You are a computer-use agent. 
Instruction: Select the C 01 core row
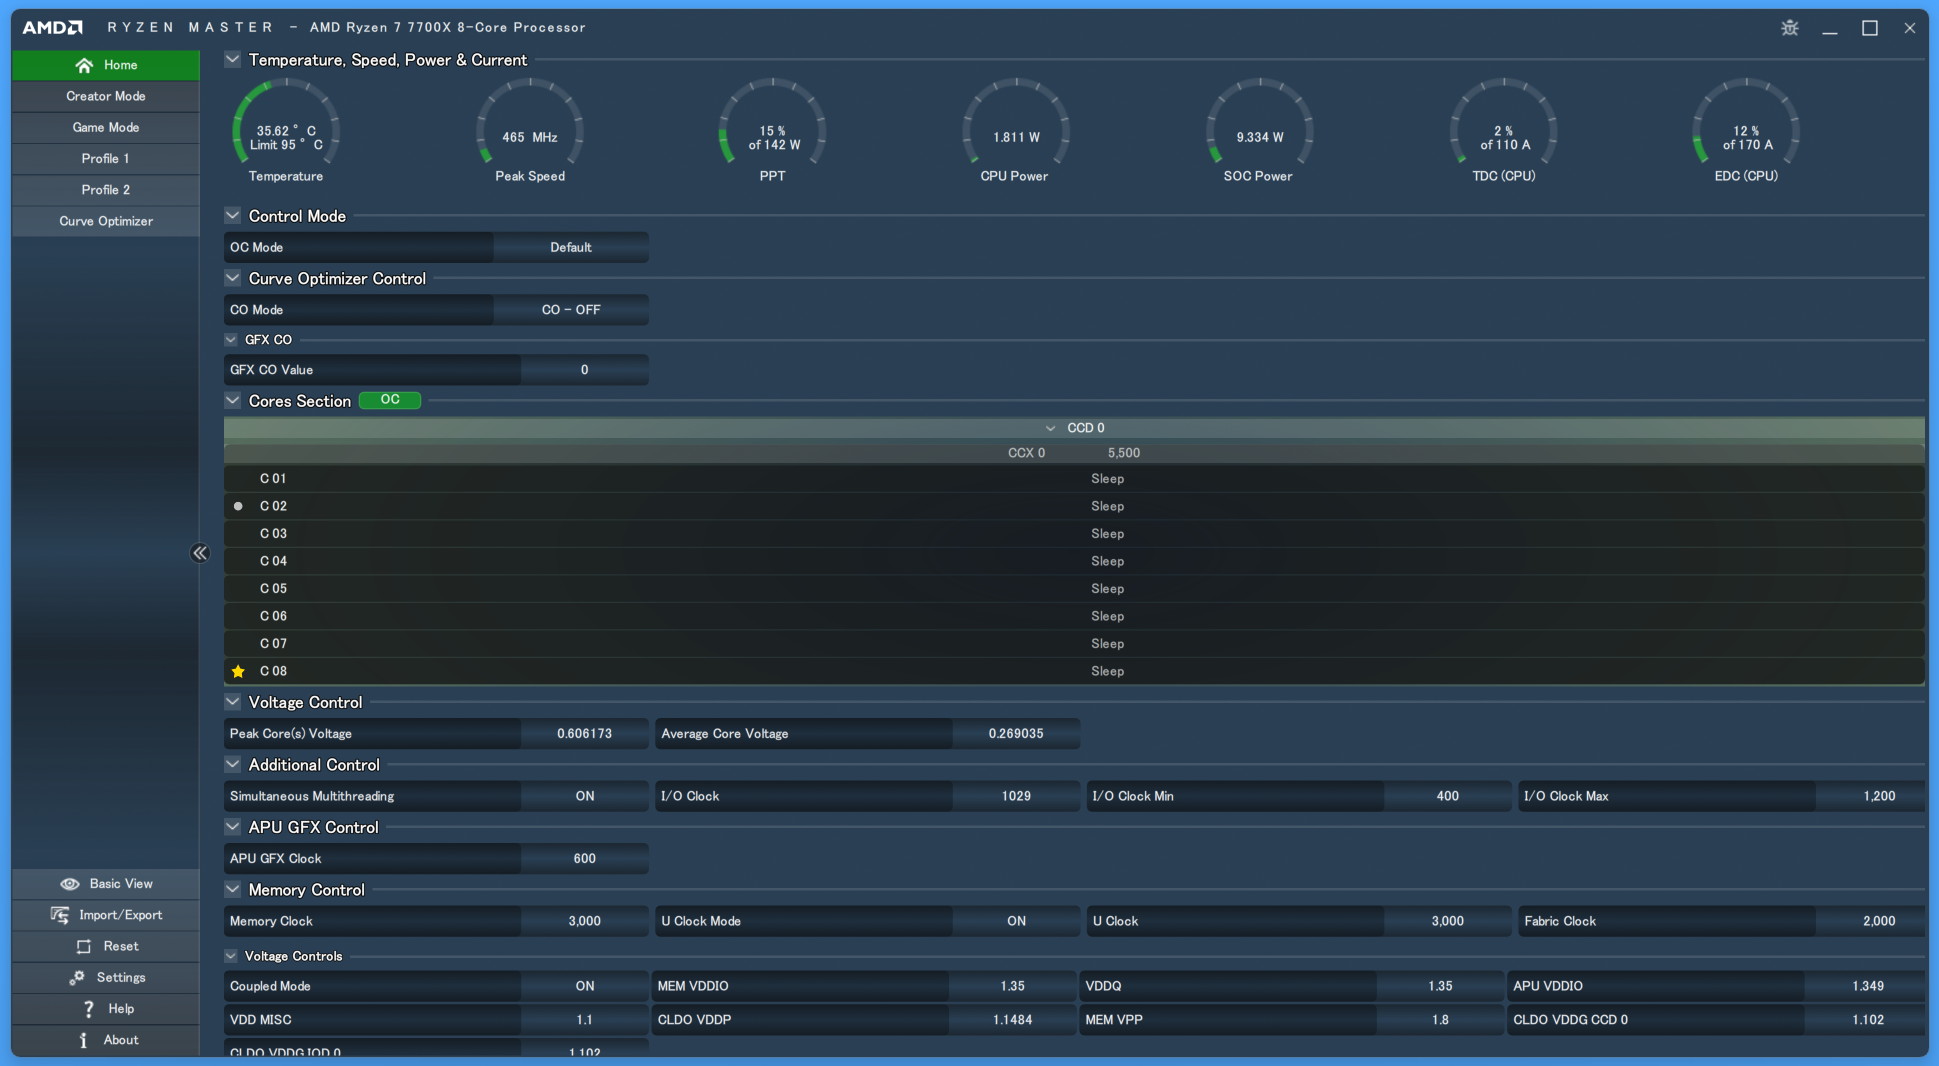pyautogui.click(x=1074, y=479)
